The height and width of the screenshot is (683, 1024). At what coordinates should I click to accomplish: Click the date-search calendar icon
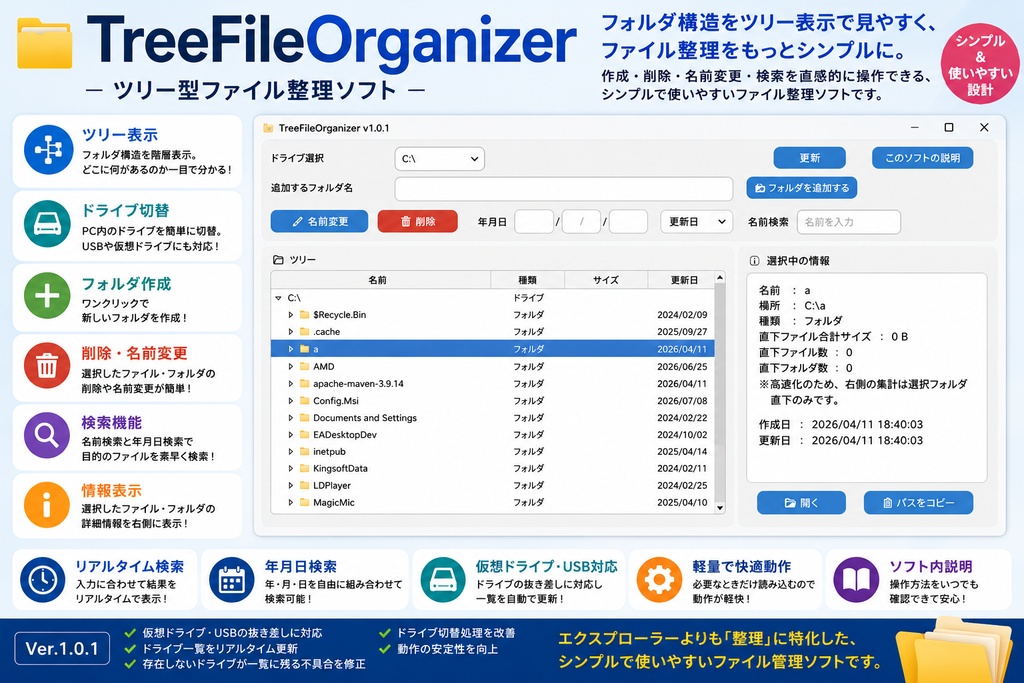(x=232, y=580)
